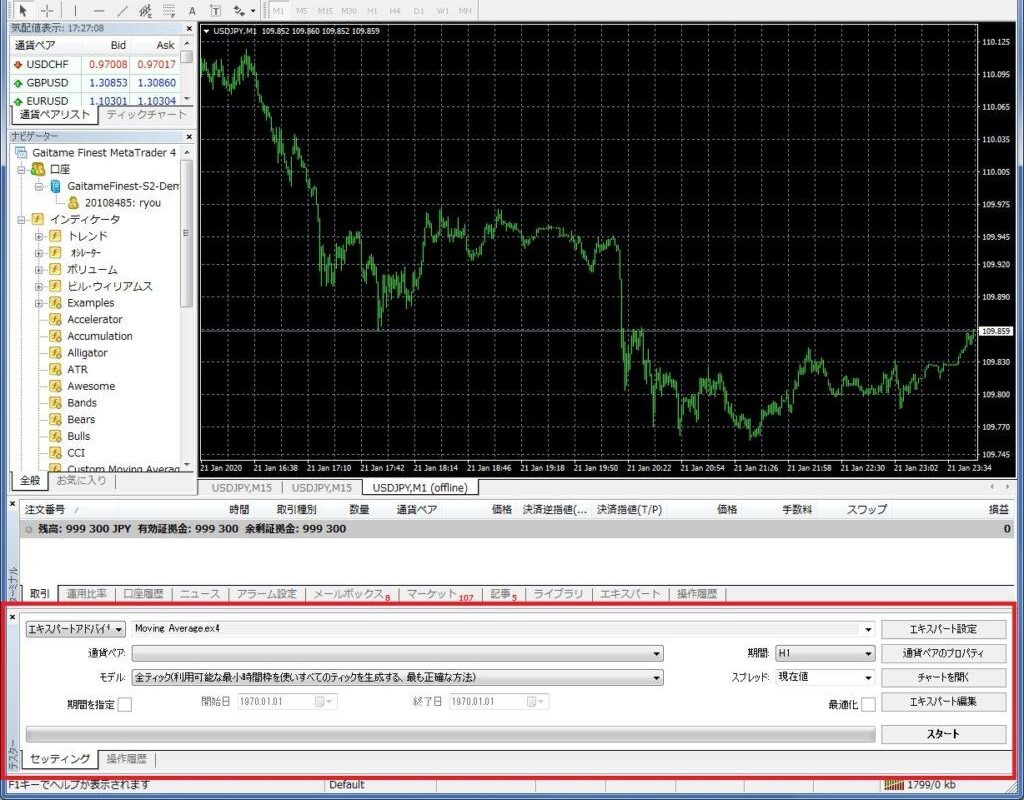Click the 通貨ペアのプロパティ button
The image size is (1024, 800).
[944, 653]
